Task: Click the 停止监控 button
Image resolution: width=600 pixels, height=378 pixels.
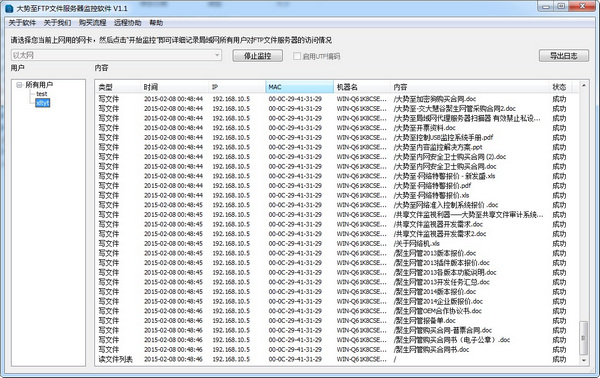Action: pyautogui.click(x=258, y=56)
